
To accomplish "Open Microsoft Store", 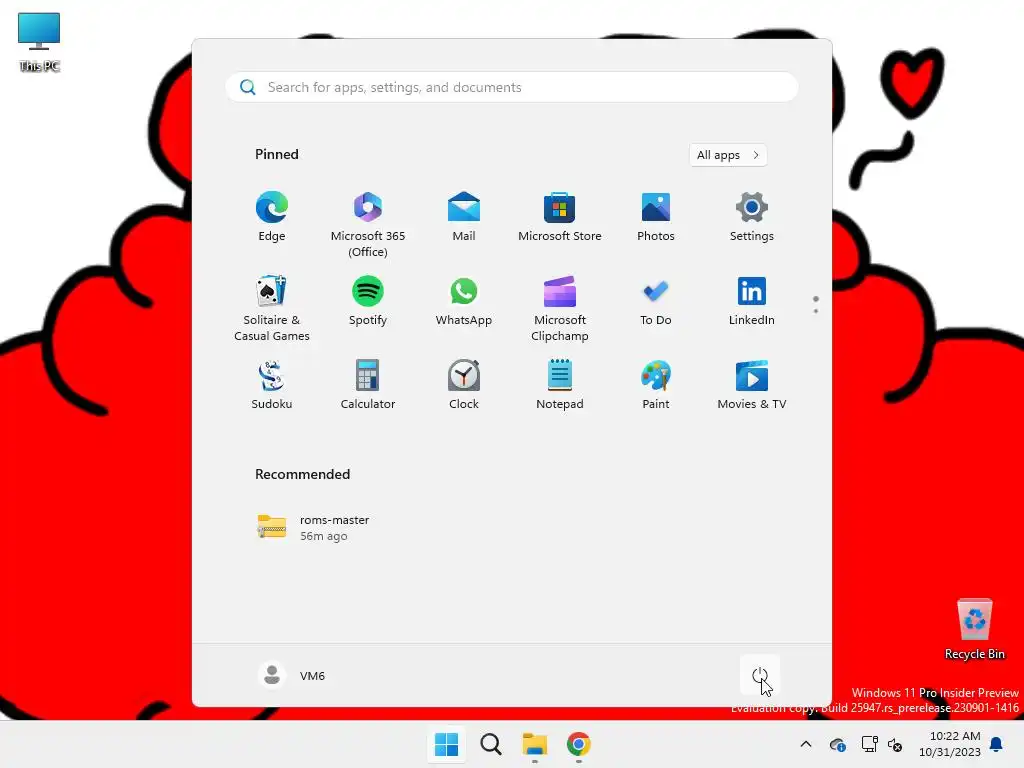I will coord(560,217).
